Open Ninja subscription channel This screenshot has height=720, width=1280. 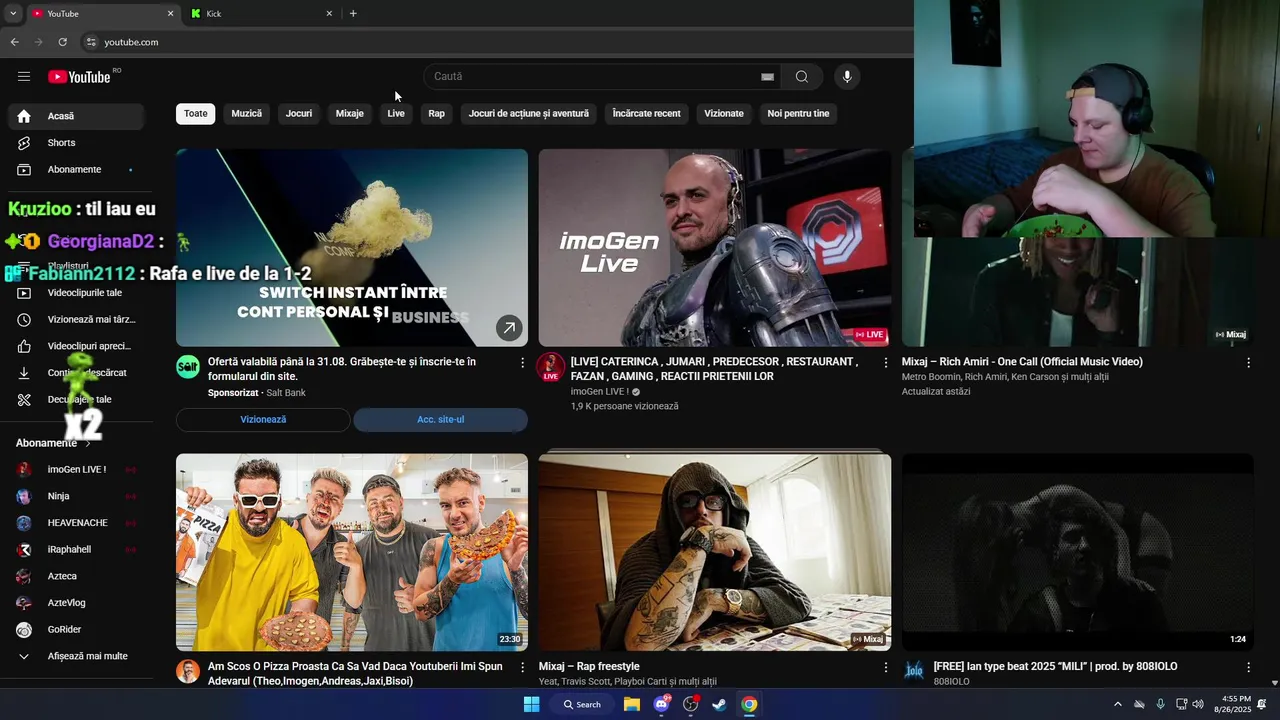click(76, 496)
